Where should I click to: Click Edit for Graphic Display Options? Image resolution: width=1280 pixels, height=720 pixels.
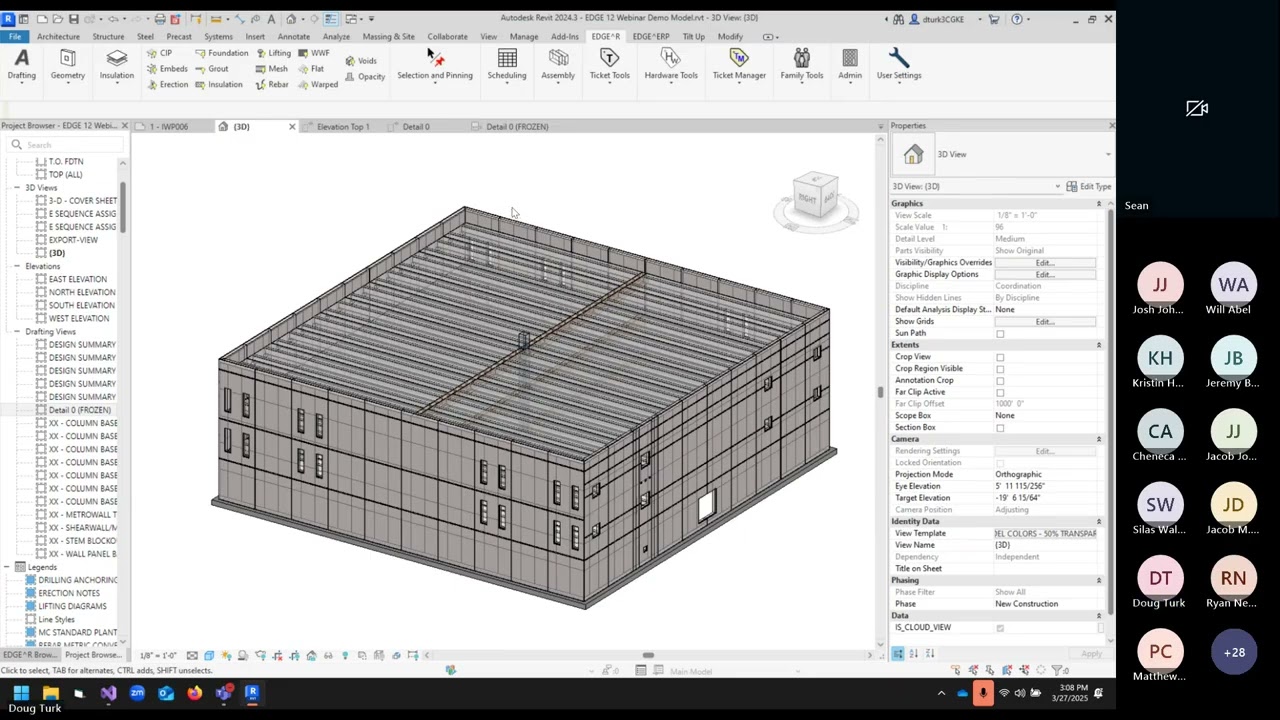1045,275
